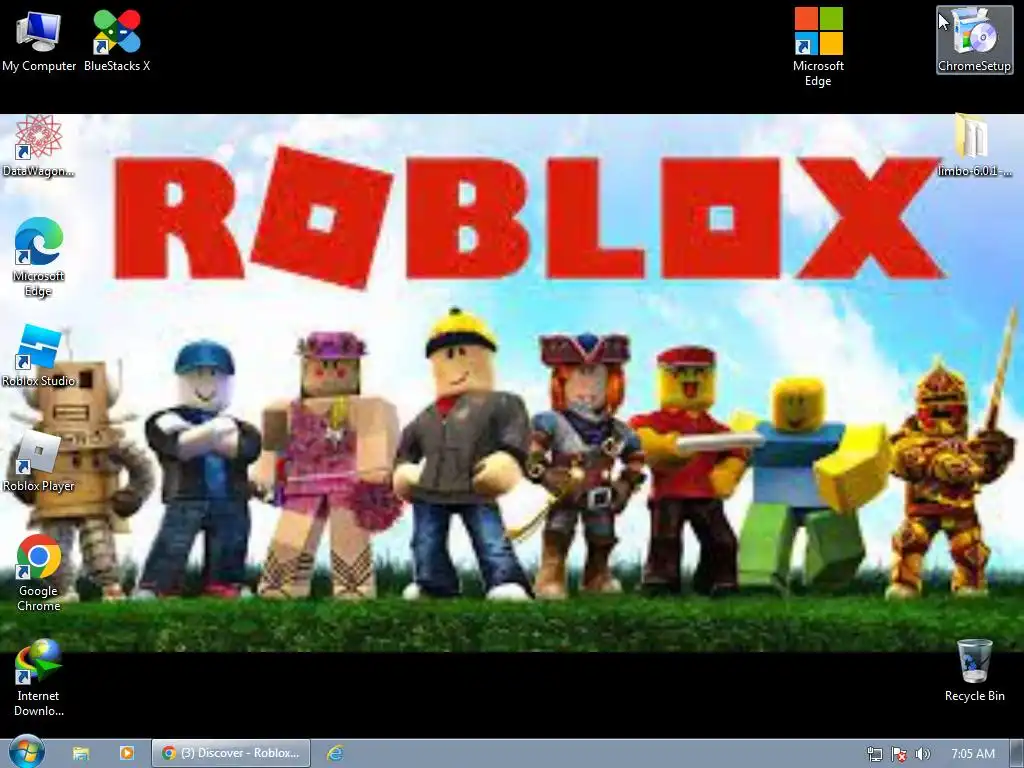Click the Show Desktop strip beside the clock
1024x768 pixels.
click(x=1016, y=754)
